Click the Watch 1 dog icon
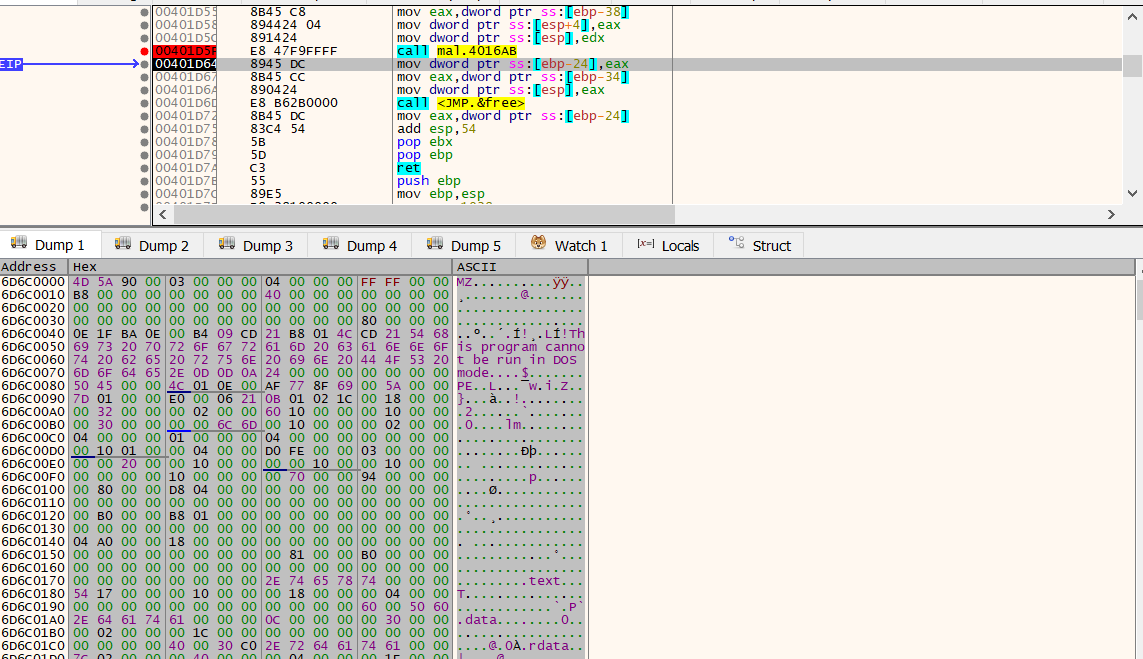The image size is (1143, 659). coord(539,244)
